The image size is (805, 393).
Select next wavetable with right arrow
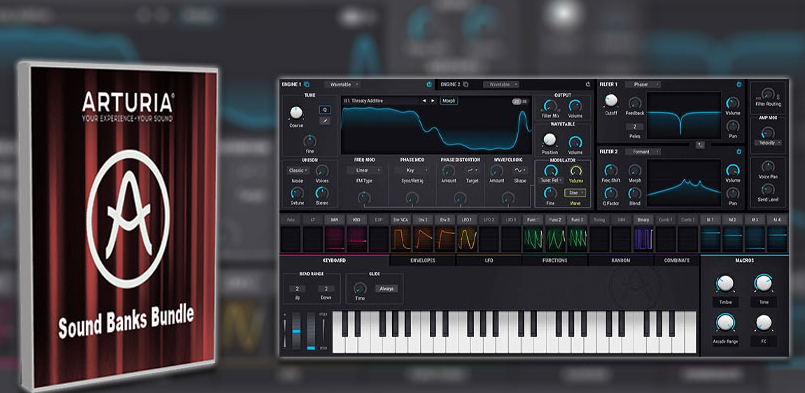tap(432, 101)
